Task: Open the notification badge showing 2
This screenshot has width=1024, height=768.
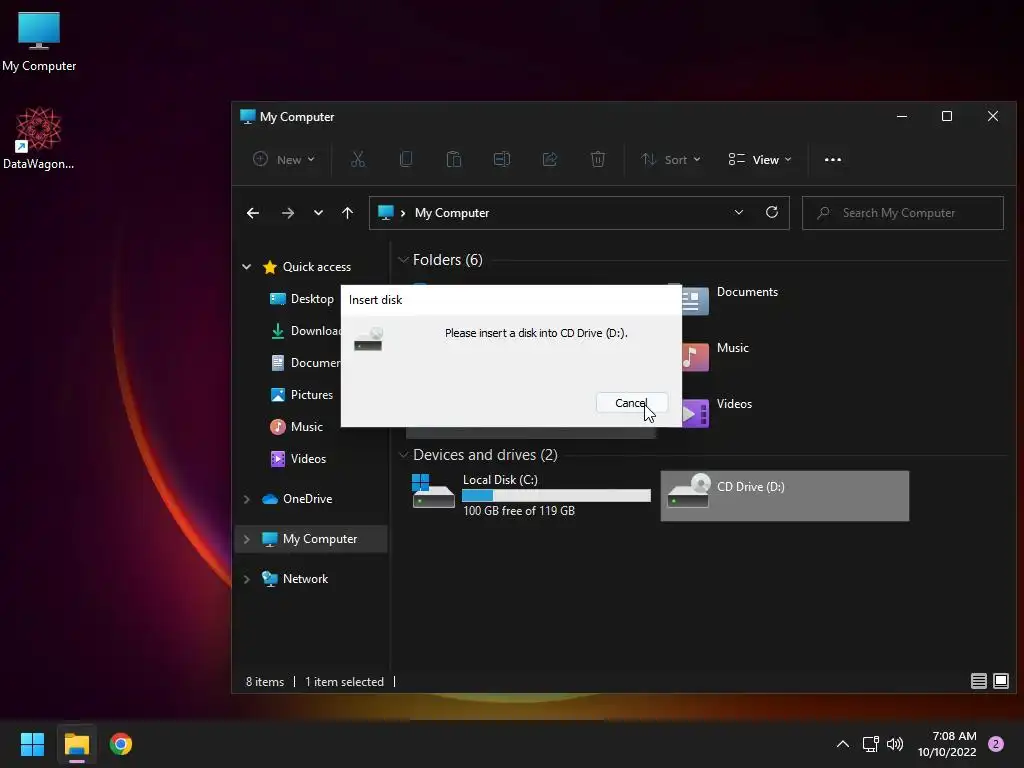Action: tap(996, 744)
